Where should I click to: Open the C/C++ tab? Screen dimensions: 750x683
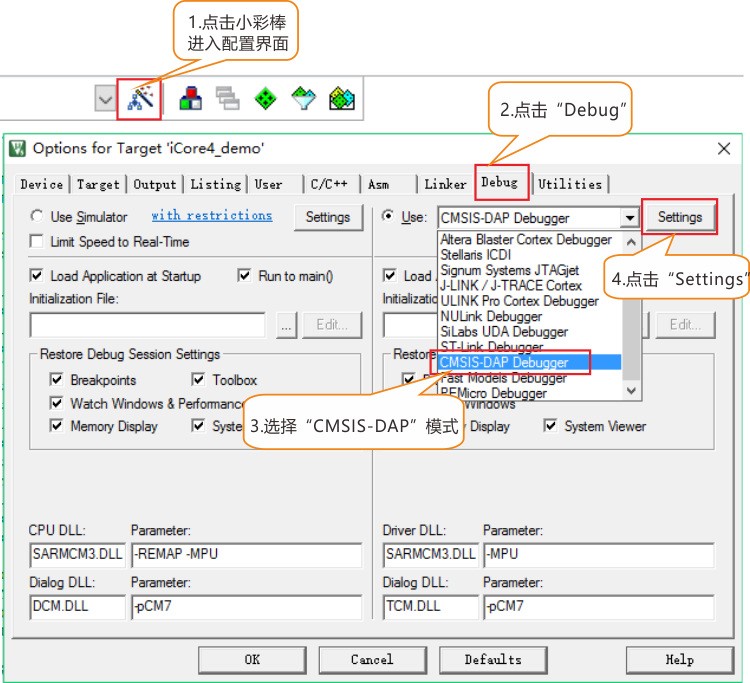point(328,184)
